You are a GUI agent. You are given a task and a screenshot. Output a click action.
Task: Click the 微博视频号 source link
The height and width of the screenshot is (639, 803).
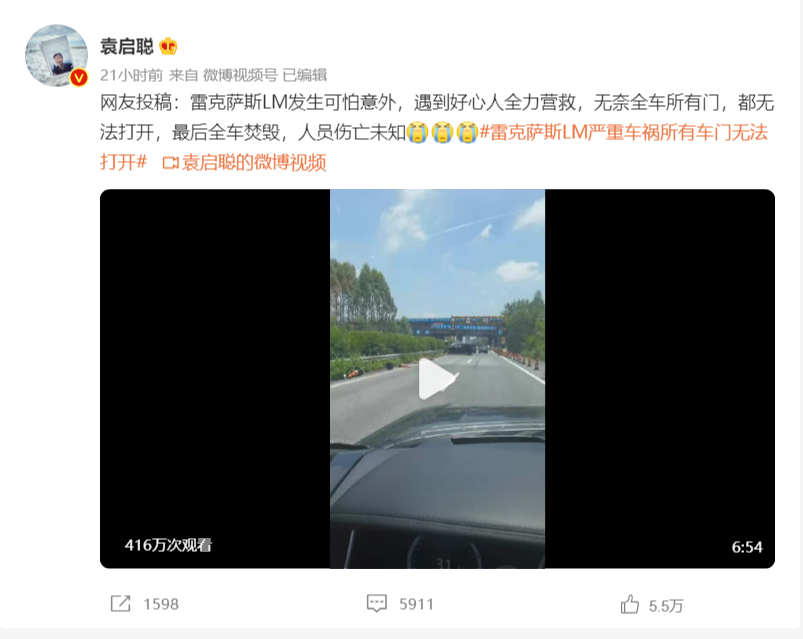tap(240, 75)
